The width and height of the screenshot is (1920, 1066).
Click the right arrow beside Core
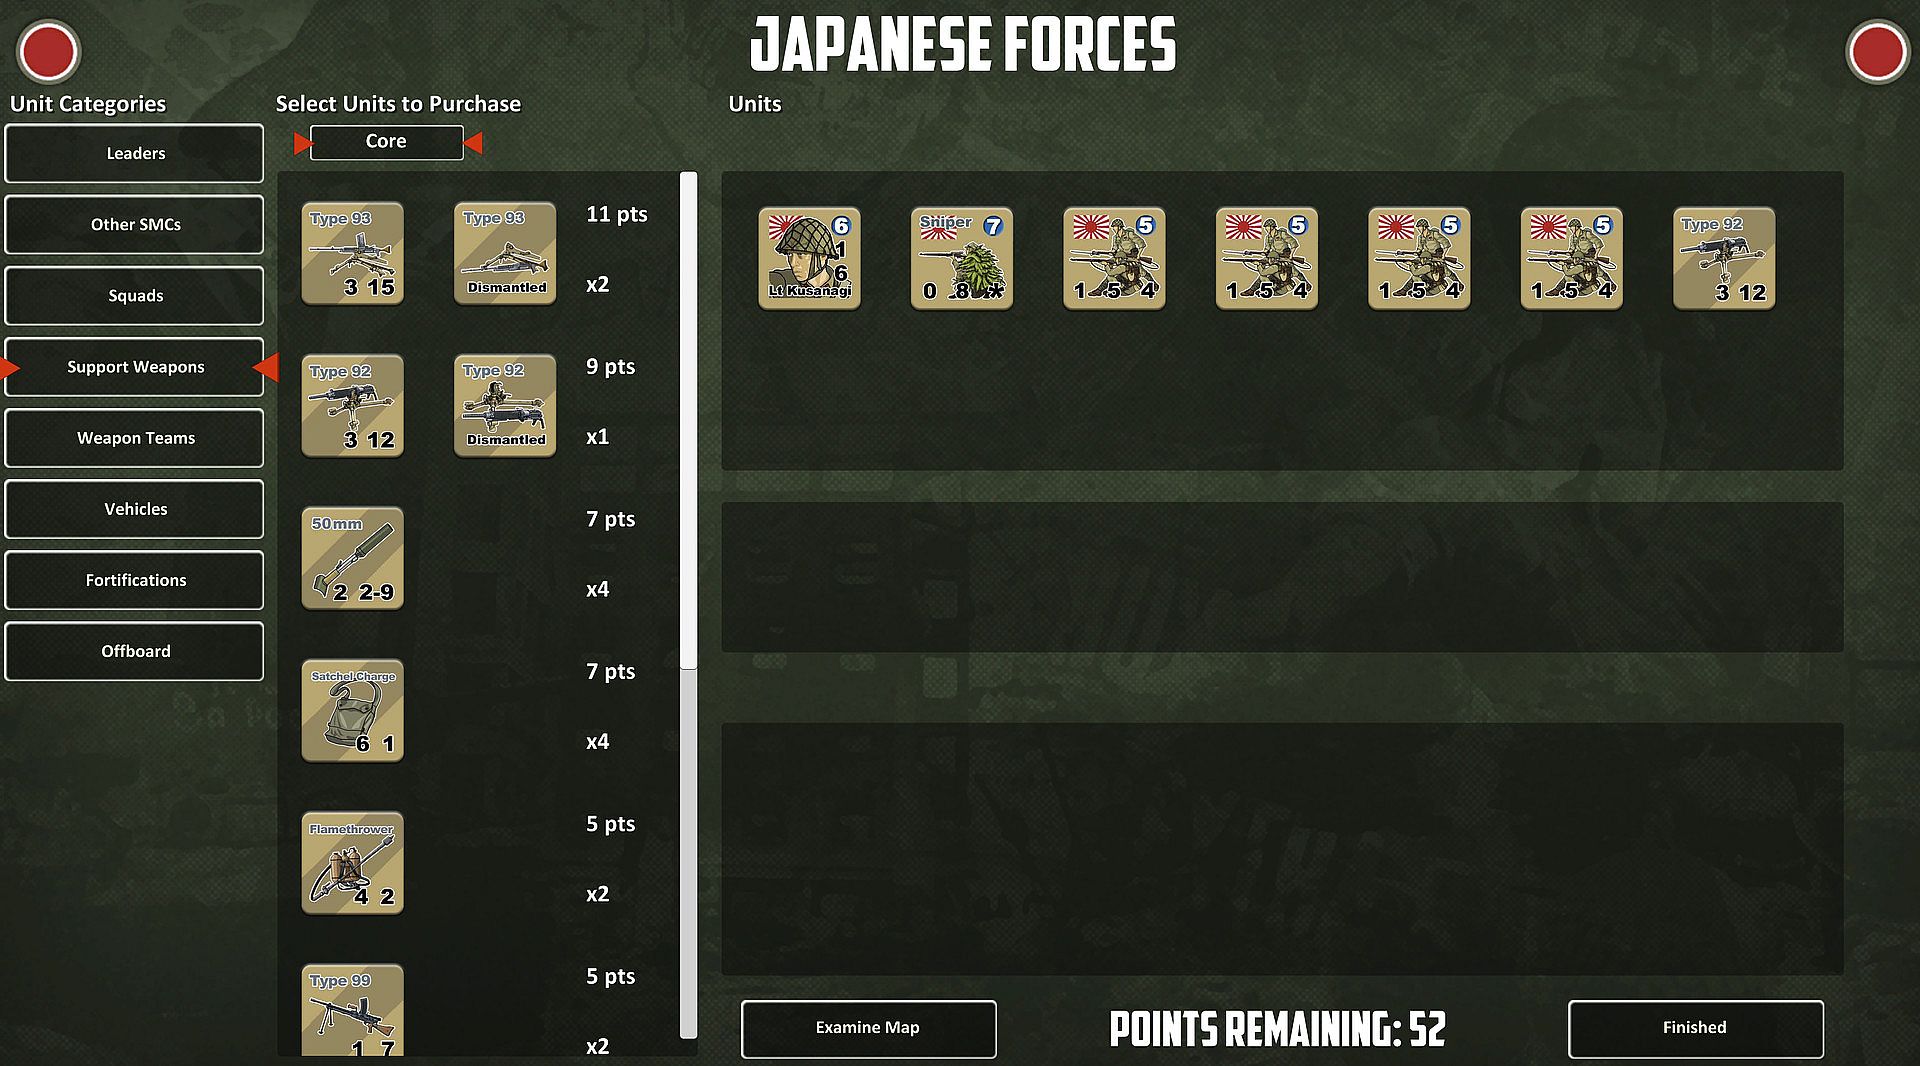(x=474, y=143)
